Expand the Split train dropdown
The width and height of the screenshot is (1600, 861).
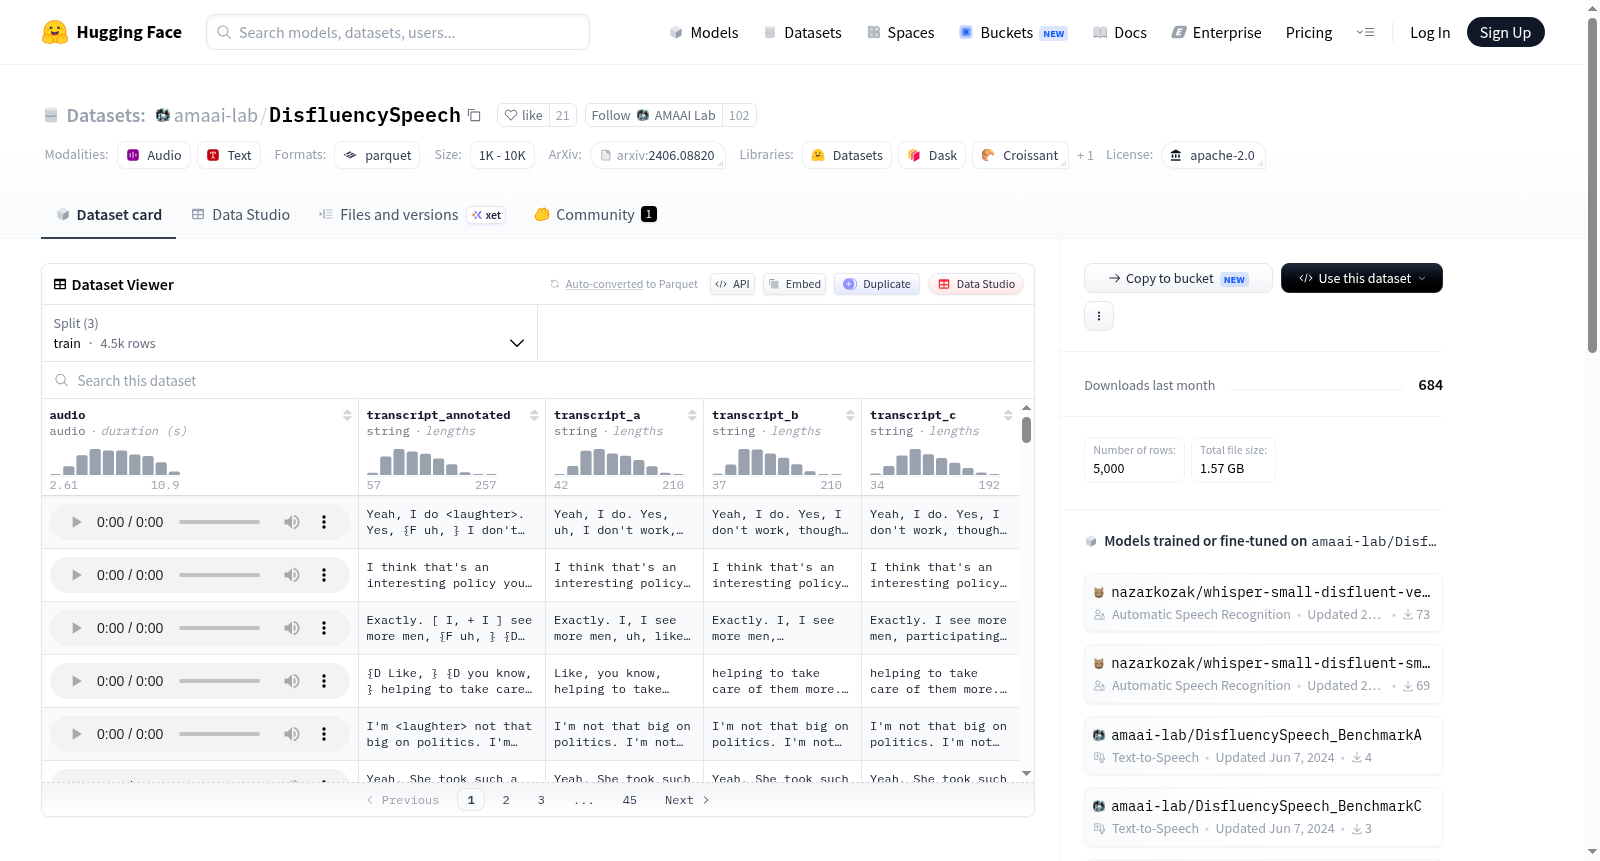289,333
